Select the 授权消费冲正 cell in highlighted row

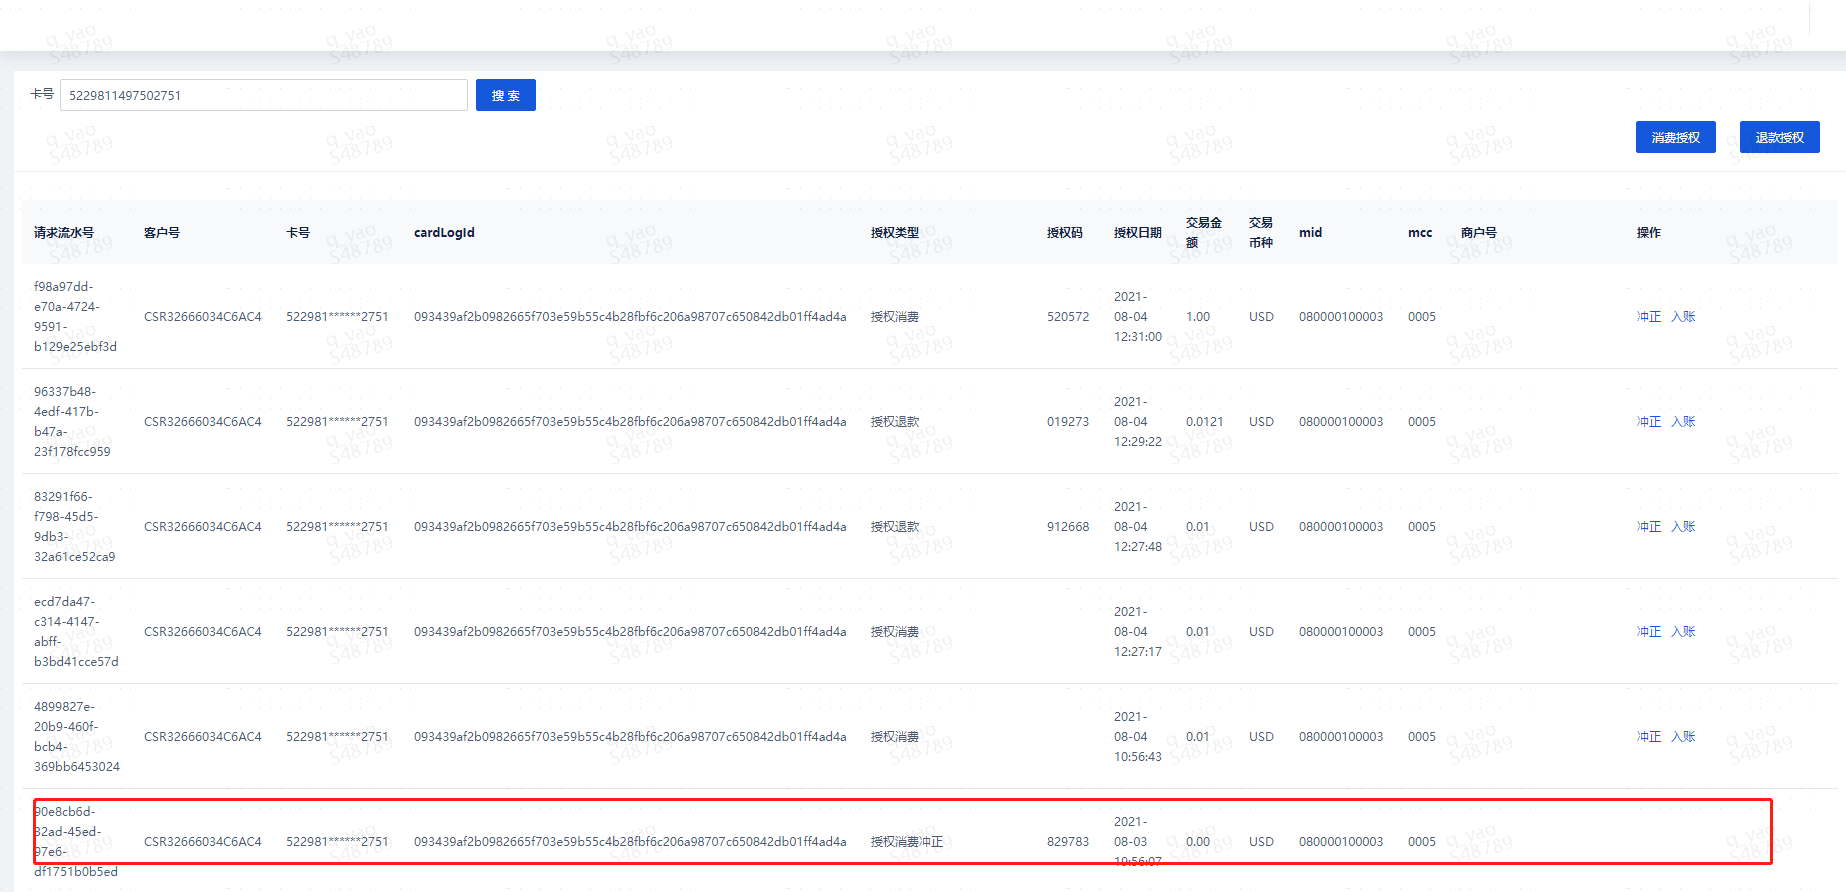[x=906, y=842]
